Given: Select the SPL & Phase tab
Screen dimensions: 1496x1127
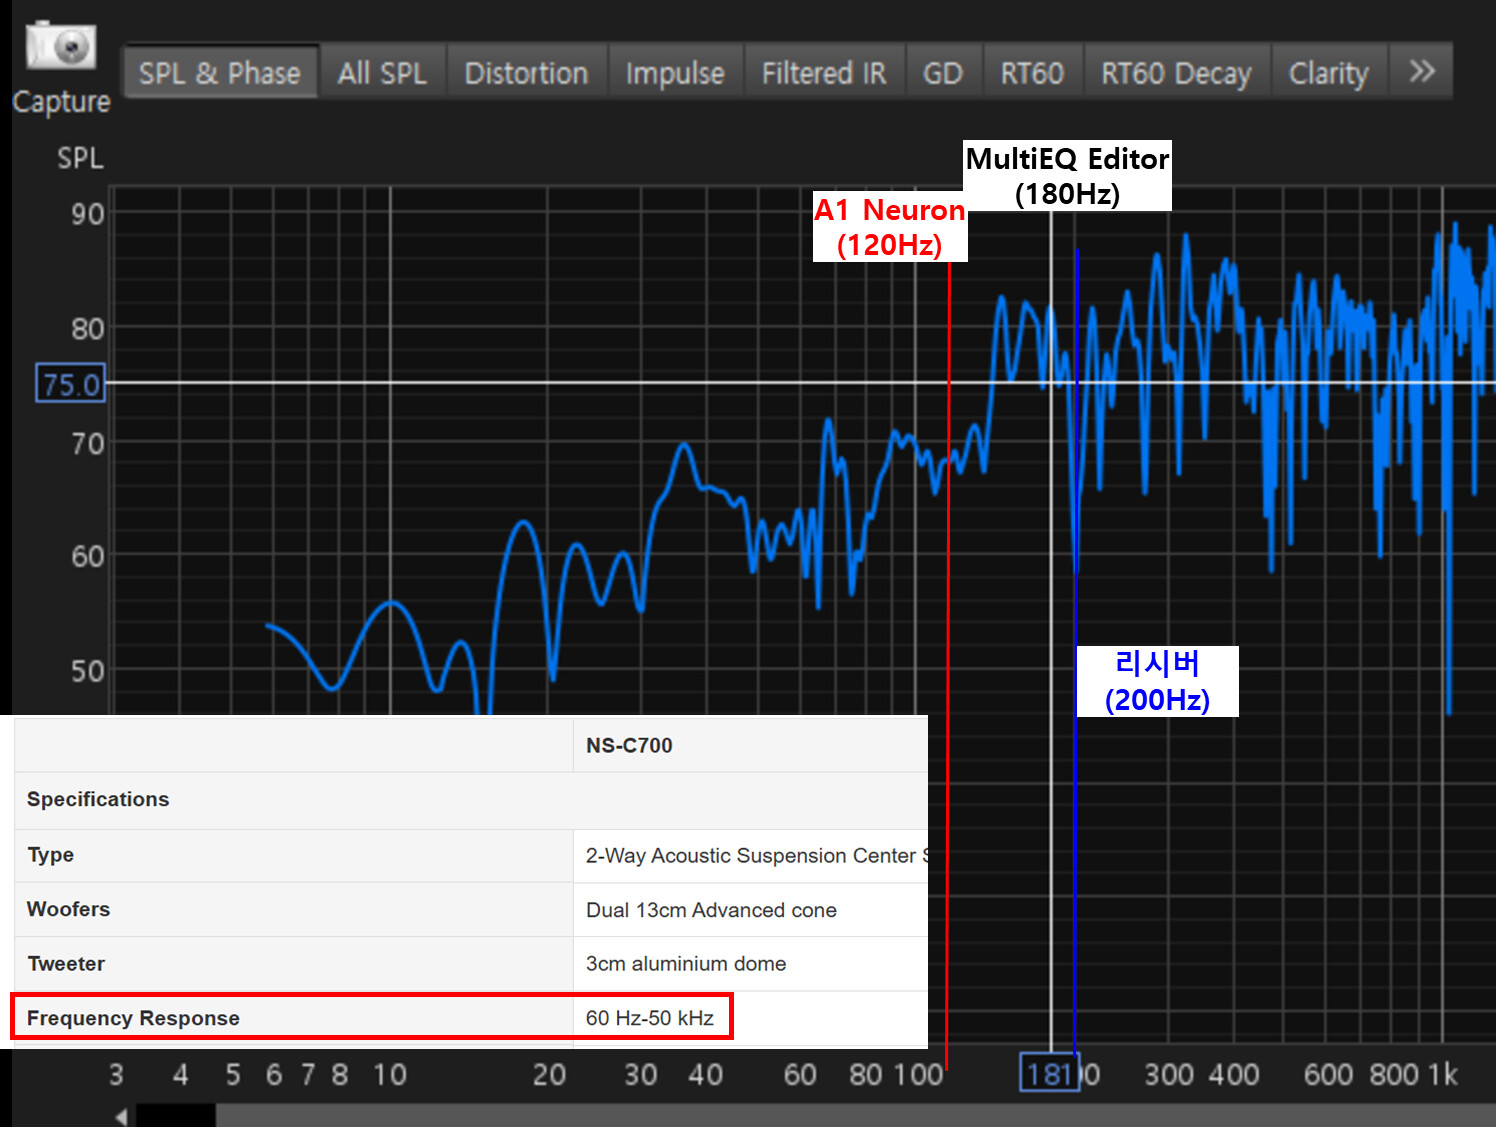Looking at the screenshot, I should [220, 73].
